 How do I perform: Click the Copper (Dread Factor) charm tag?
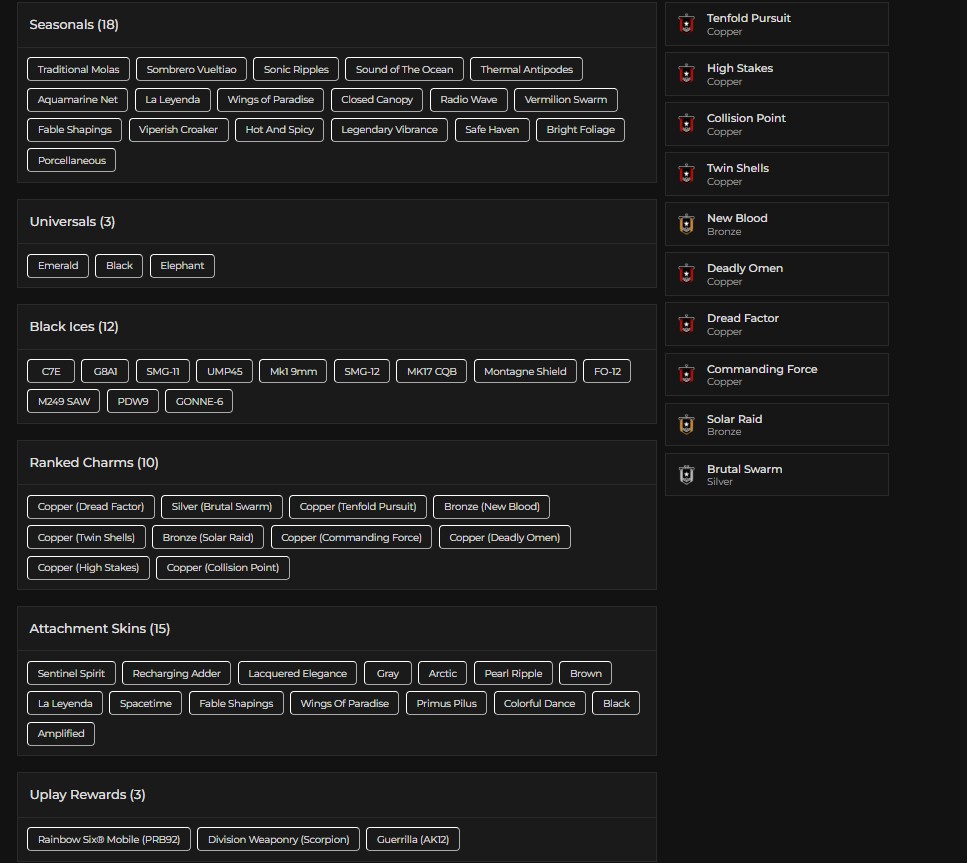coord(91,507)
